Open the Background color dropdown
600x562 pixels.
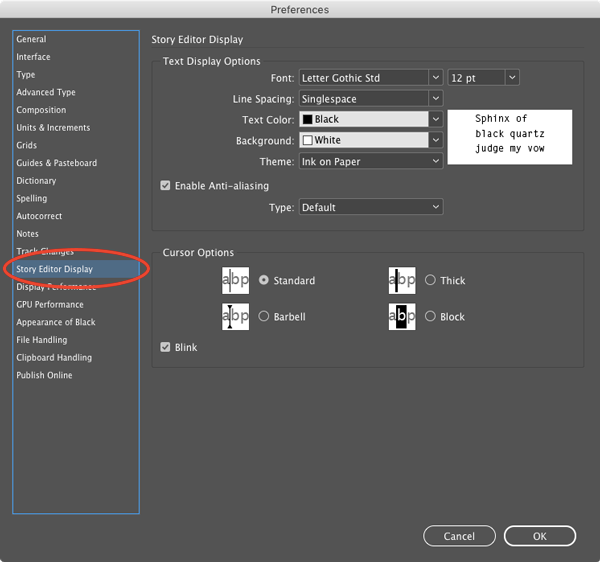click(x=371, y=140)
